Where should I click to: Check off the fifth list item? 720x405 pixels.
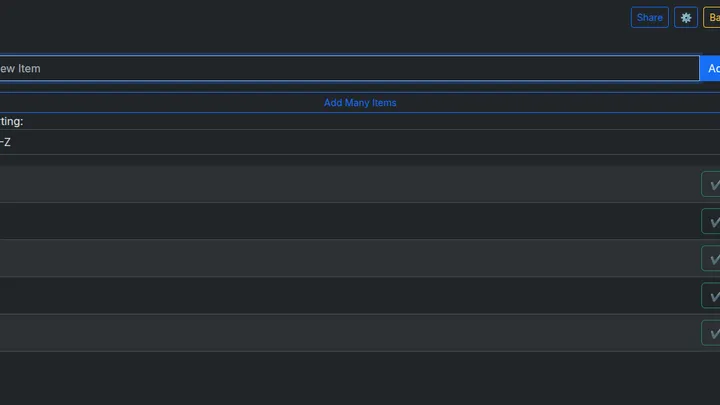tap(711, 333)
